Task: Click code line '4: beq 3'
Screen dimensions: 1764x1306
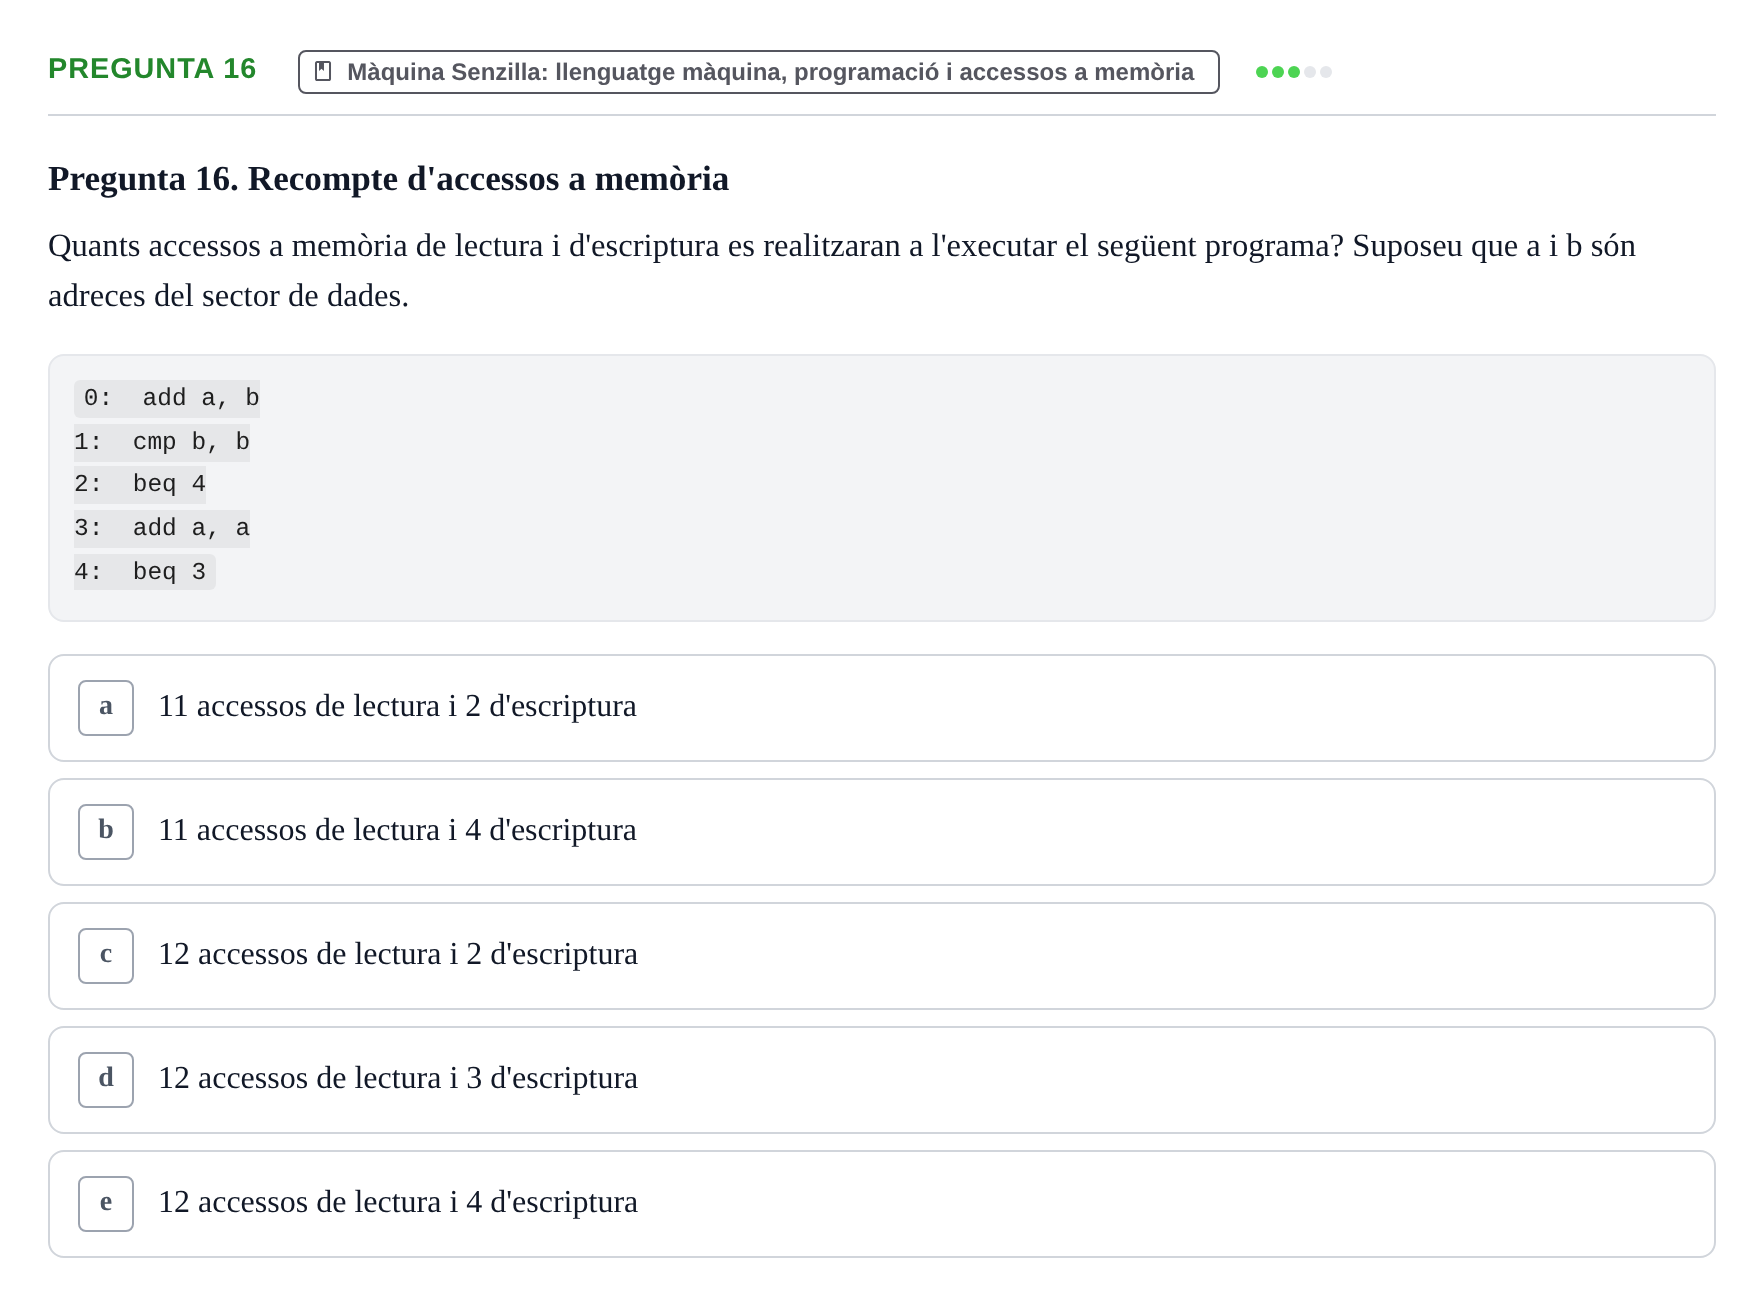Action: tap(144, 571)
